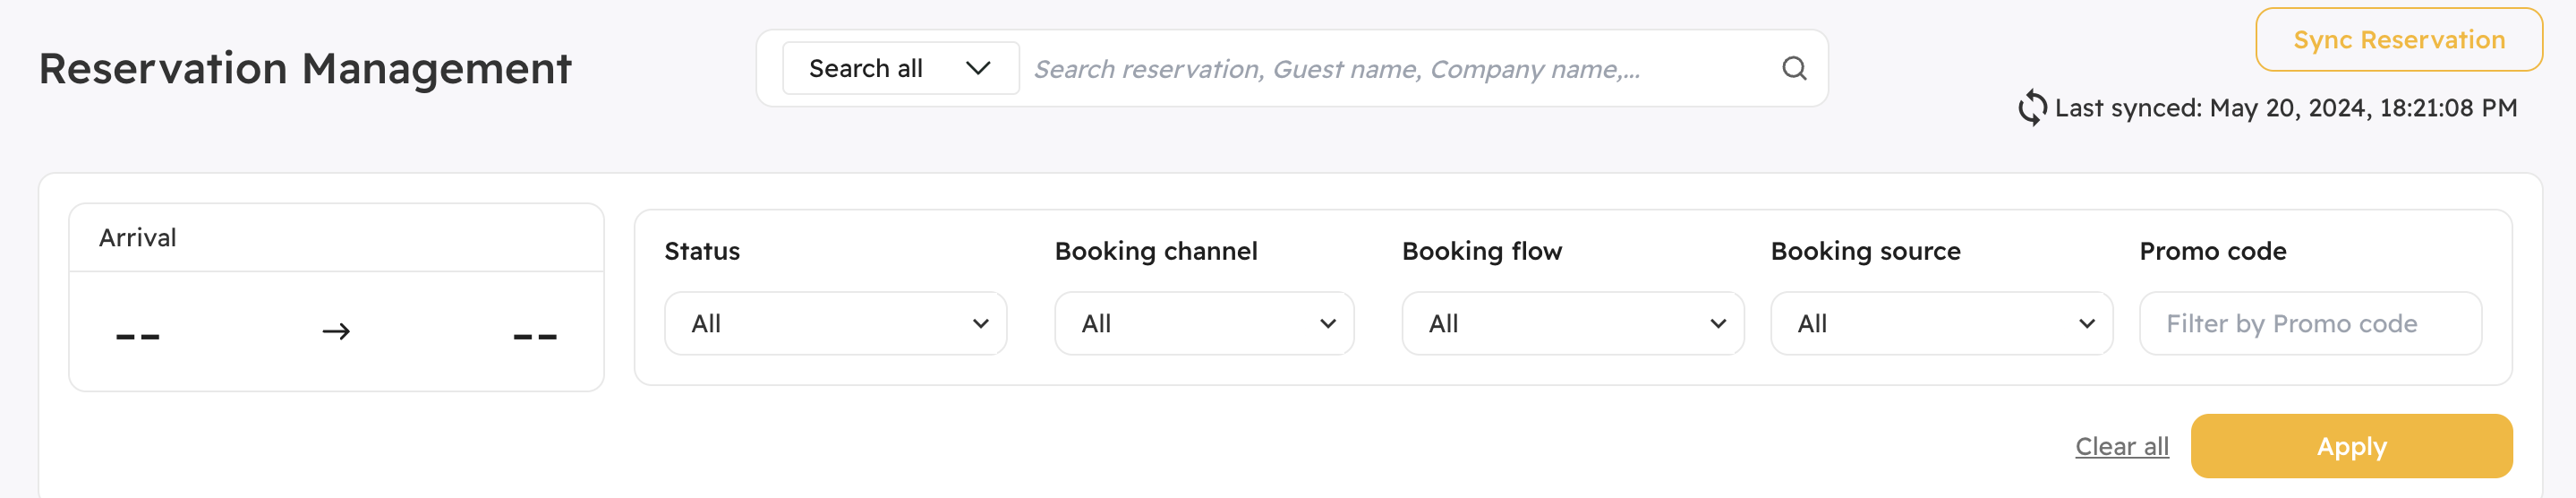
Task: Open the Booking source dropdown
Action: click(1941, 323)
